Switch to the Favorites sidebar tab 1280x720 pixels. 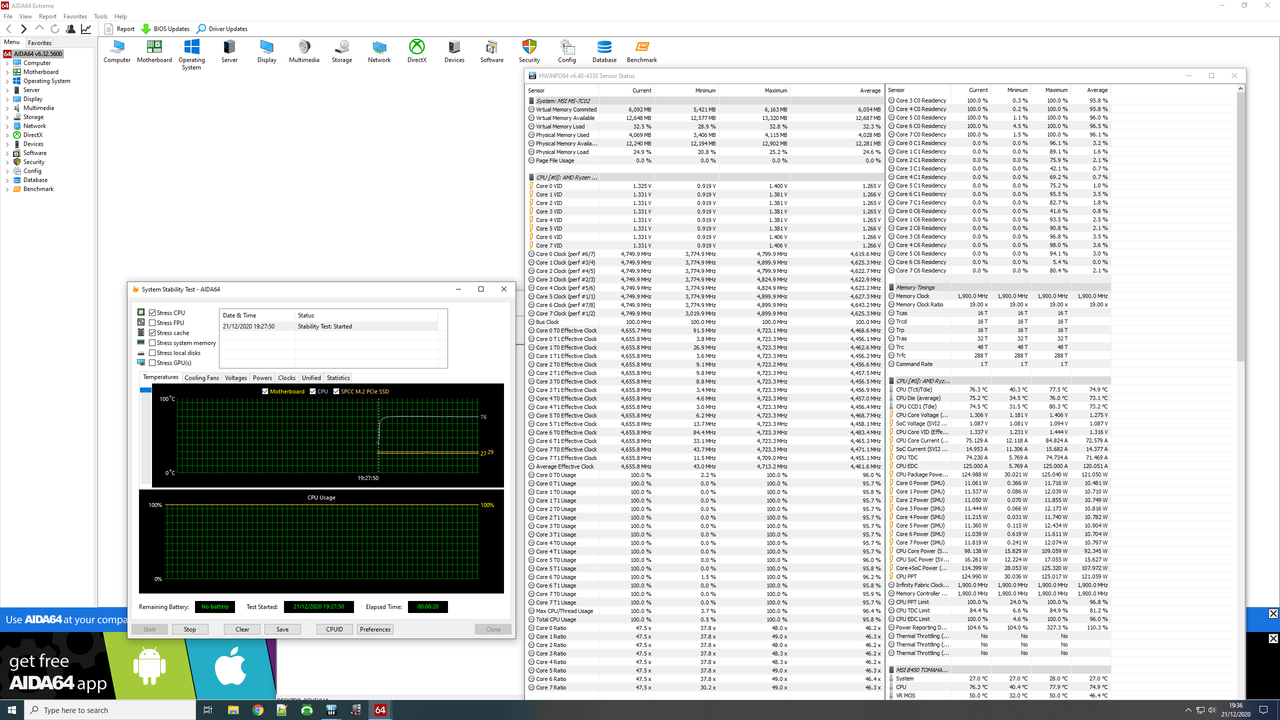coord(40,43)
